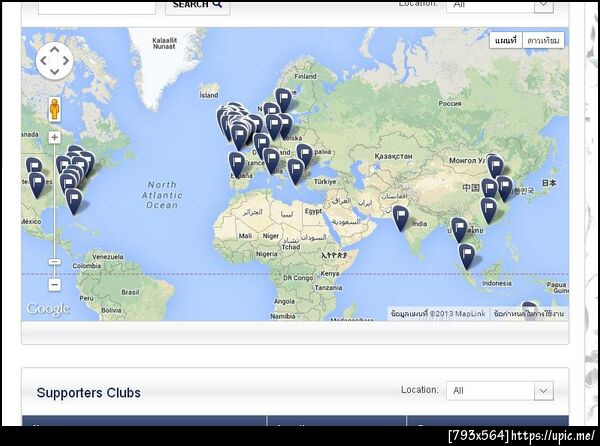The height and width of the screenshot is (446, 600).
Task: Click the 日本 label on map
Action: click(x=549, y=183)
